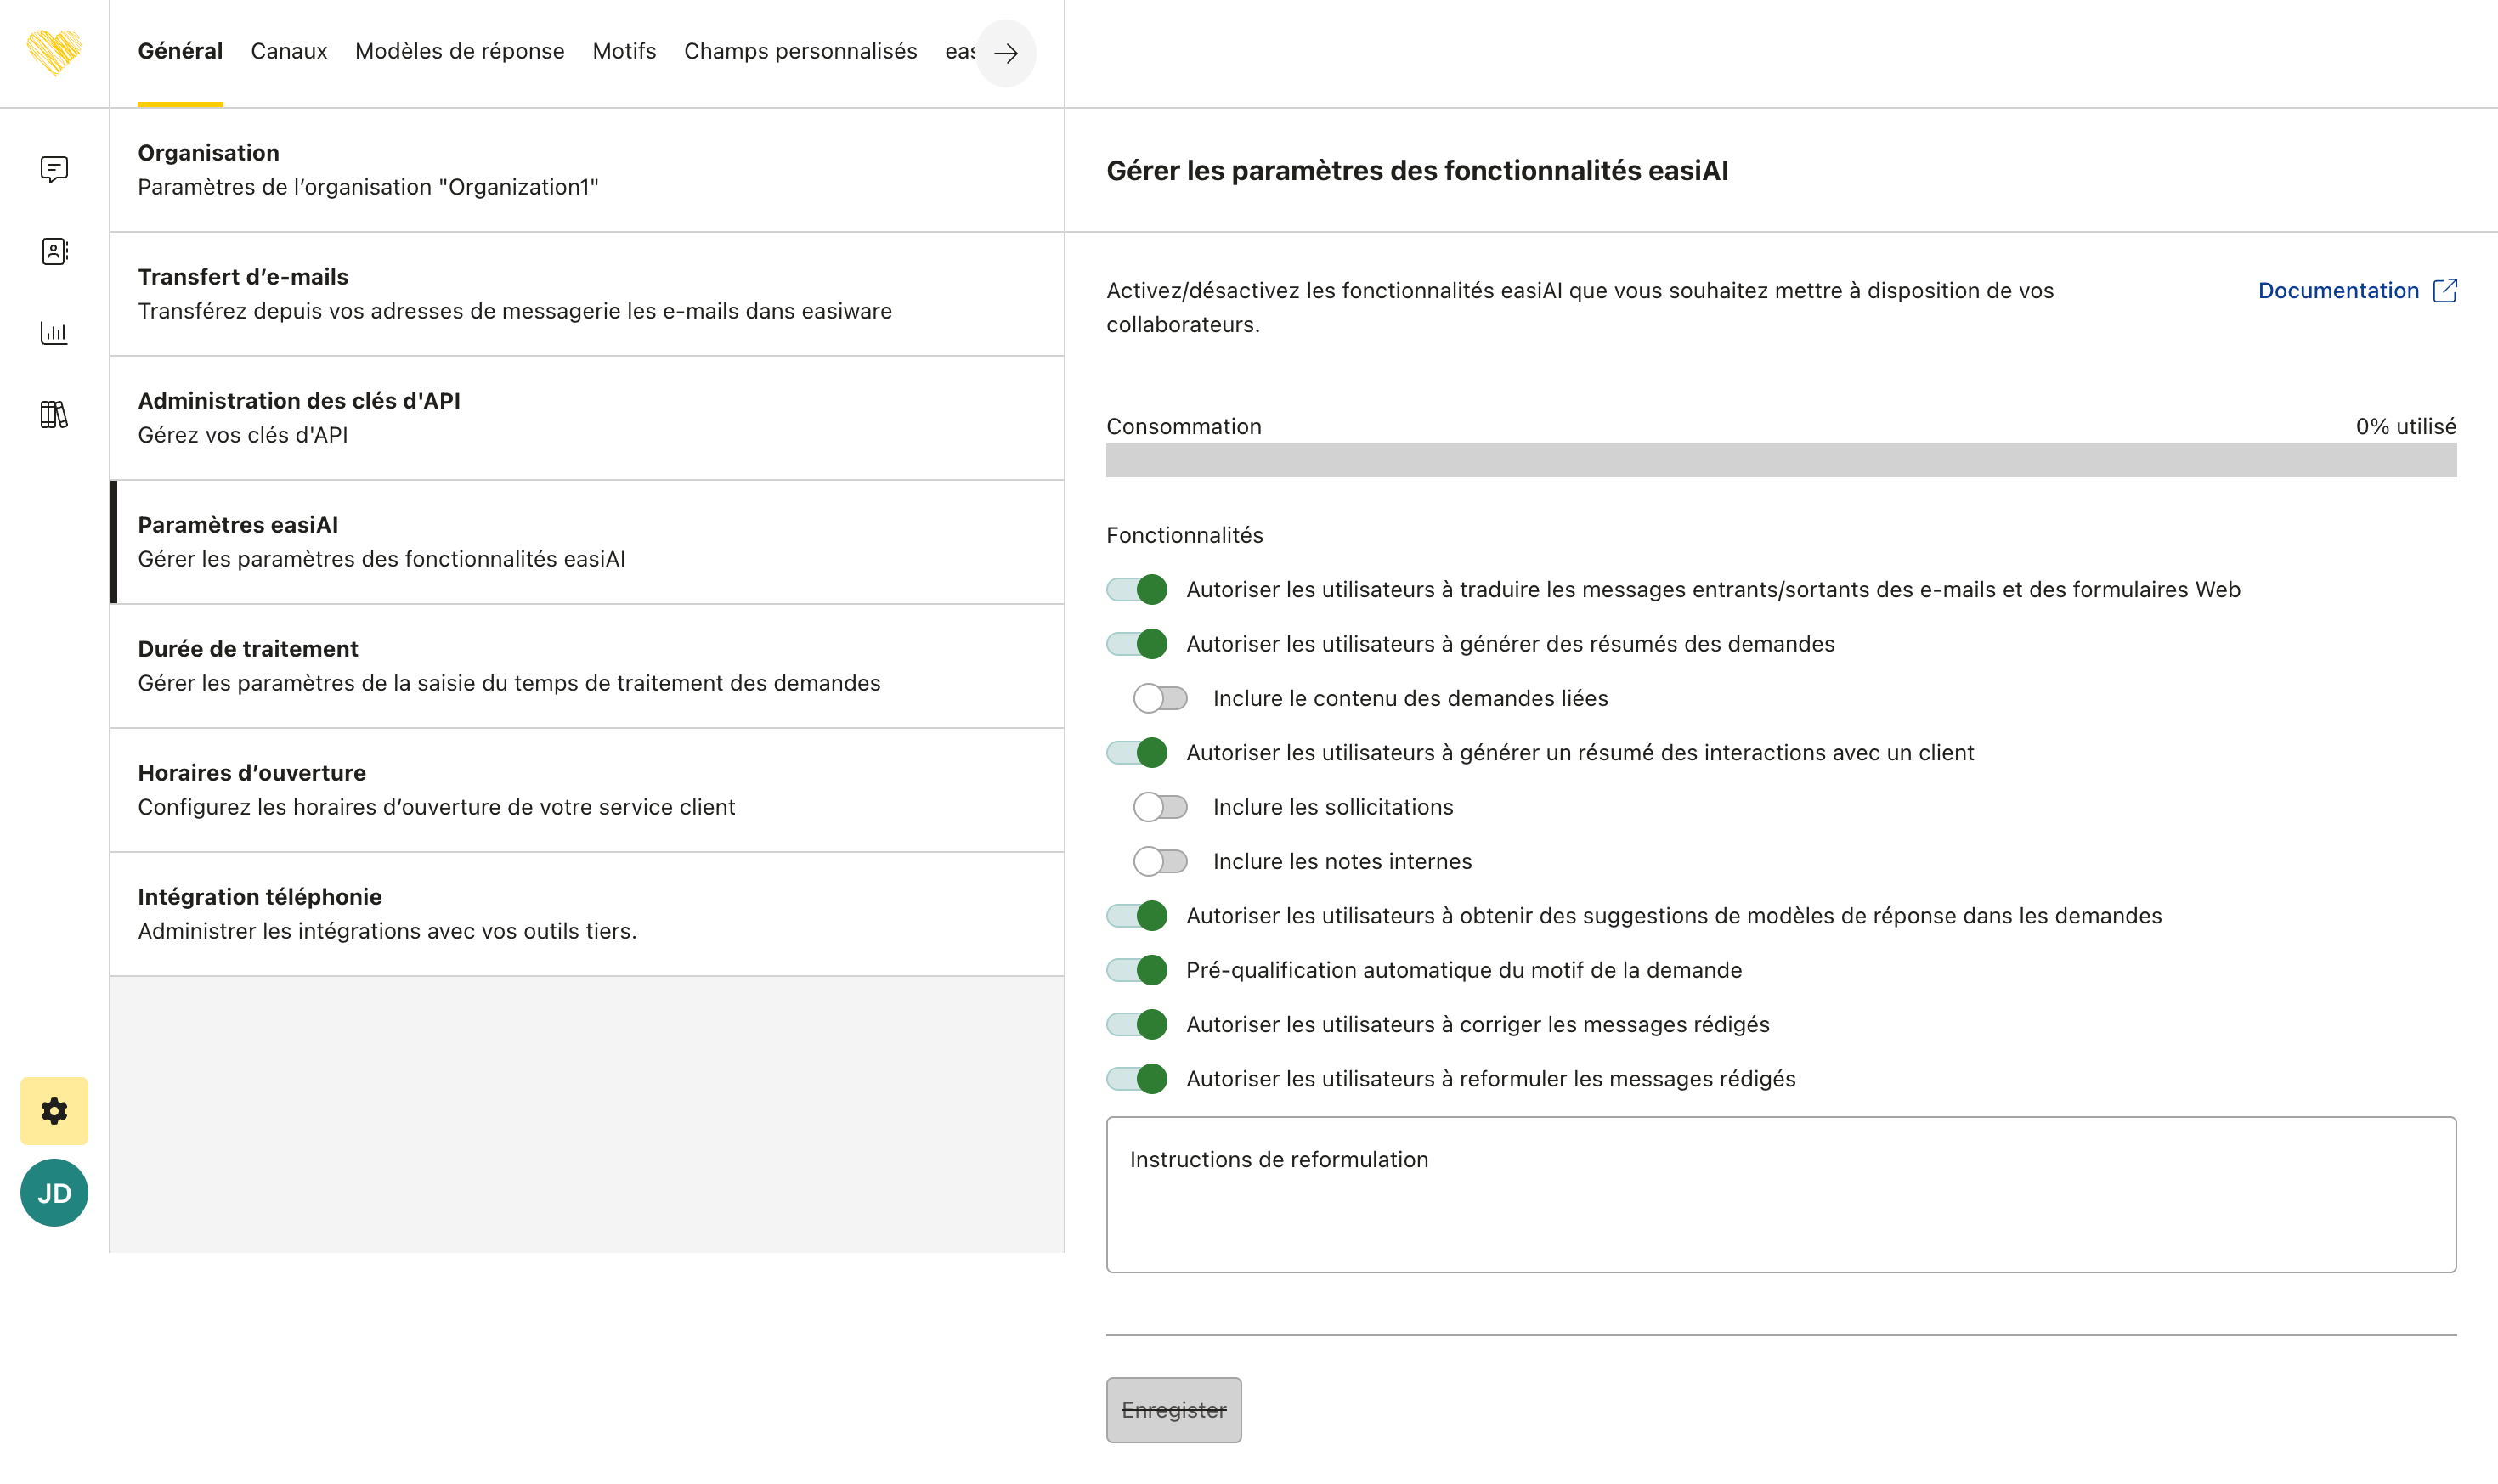Screen dimensions: 2498x1484
Task: Toggle Pré-qualification automatique du motif
Action: coord(1137,970)
